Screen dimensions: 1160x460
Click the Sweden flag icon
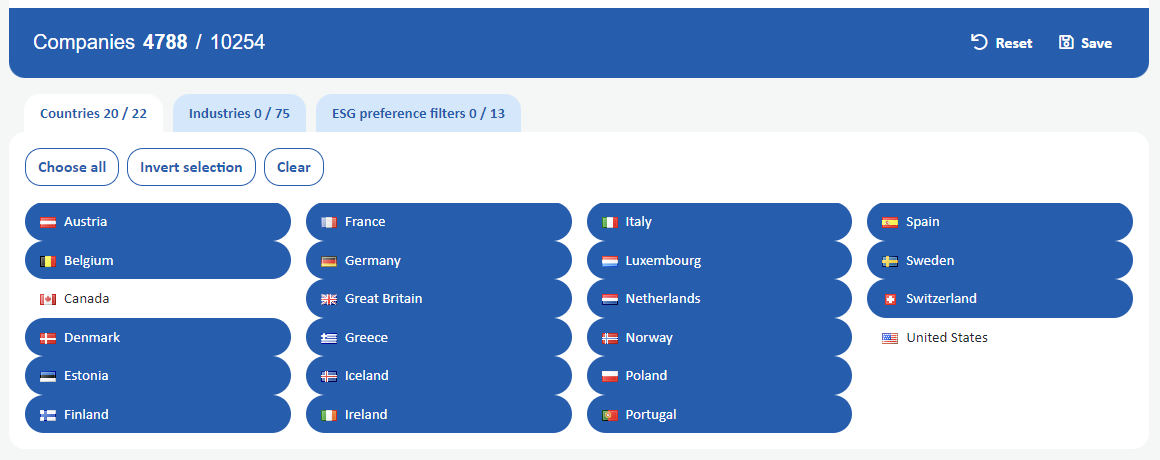(x=890, y=261)
